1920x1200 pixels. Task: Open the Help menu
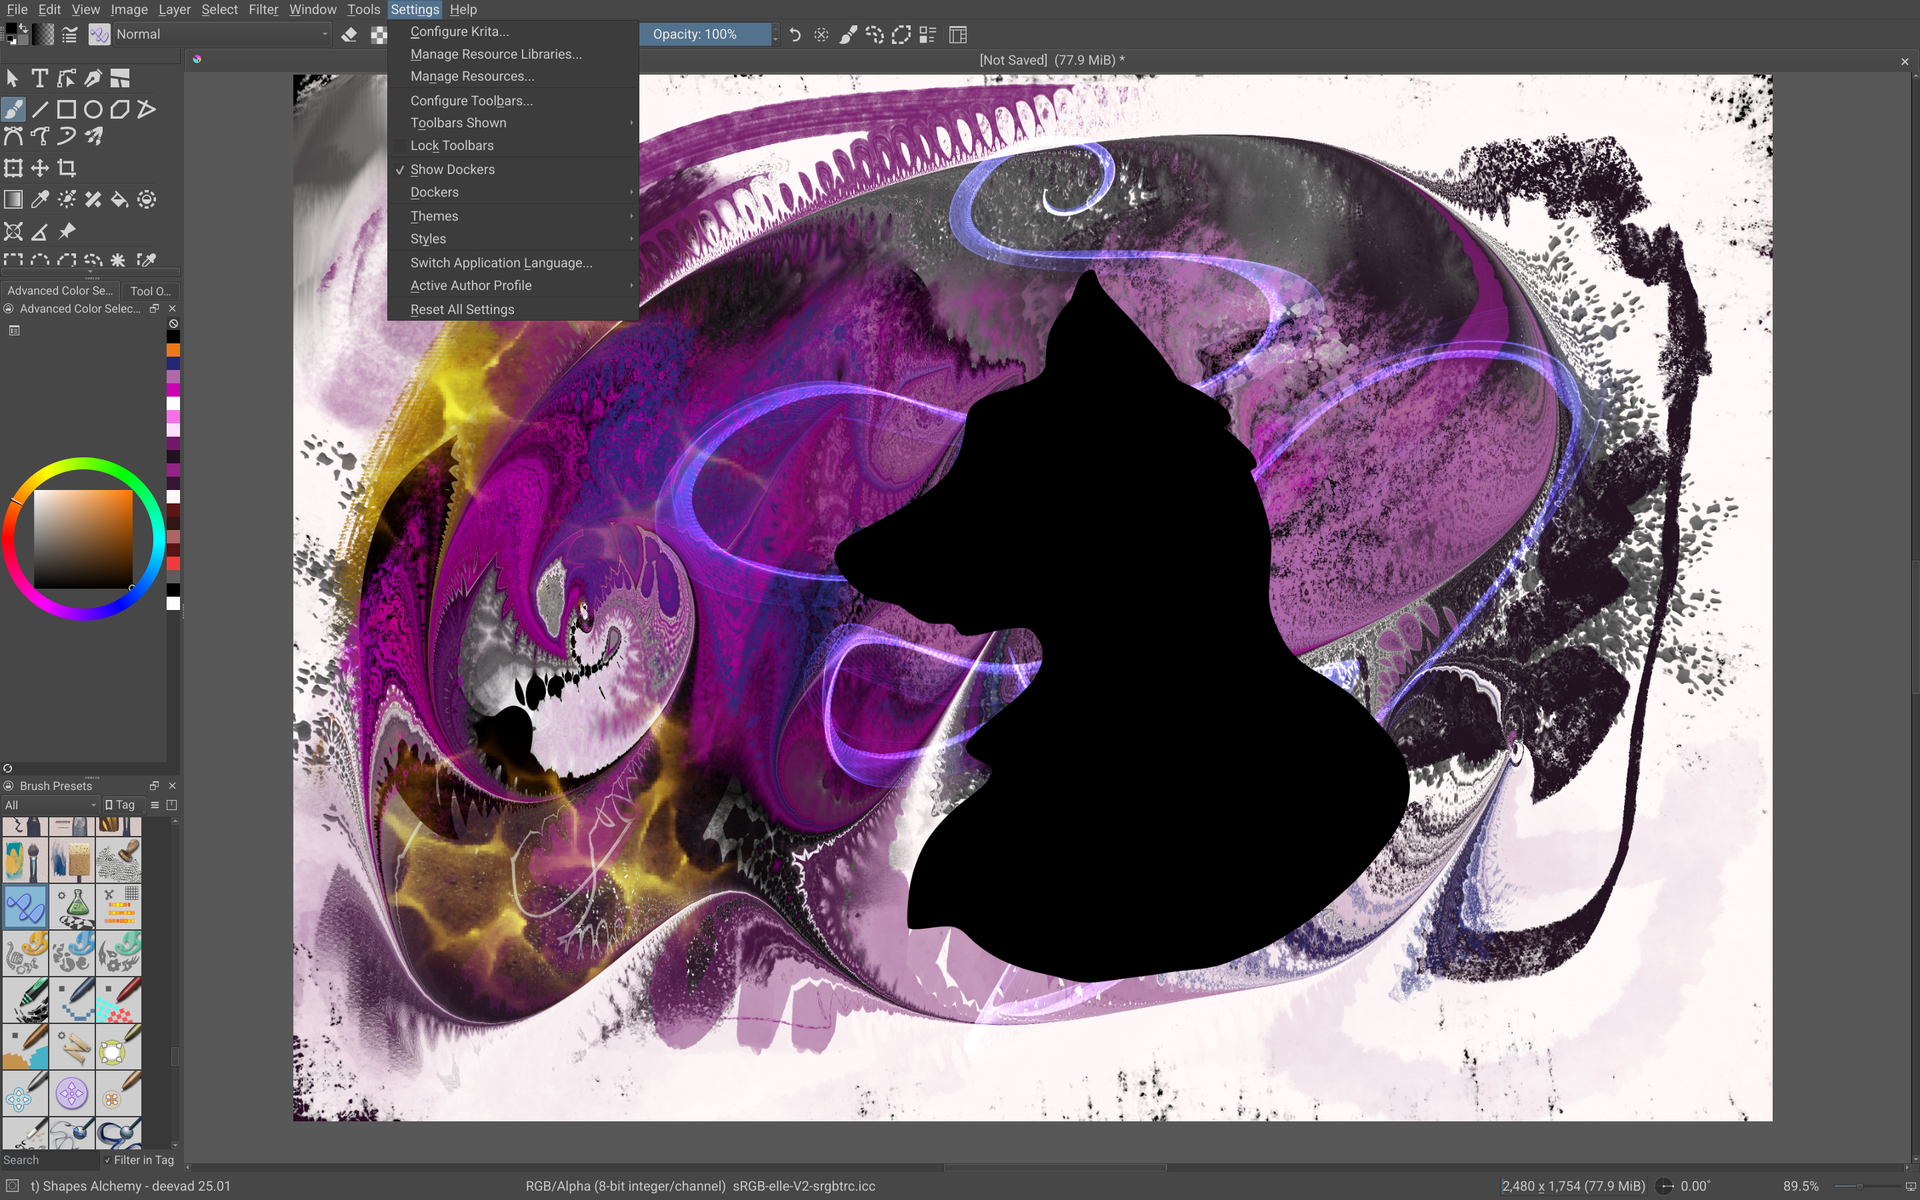coord(463,9)
